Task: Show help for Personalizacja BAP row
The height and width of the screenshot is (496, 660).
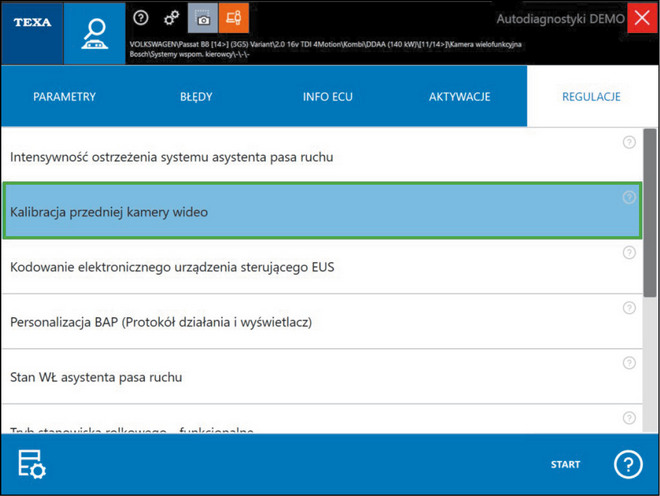Action: coord(629,308)
